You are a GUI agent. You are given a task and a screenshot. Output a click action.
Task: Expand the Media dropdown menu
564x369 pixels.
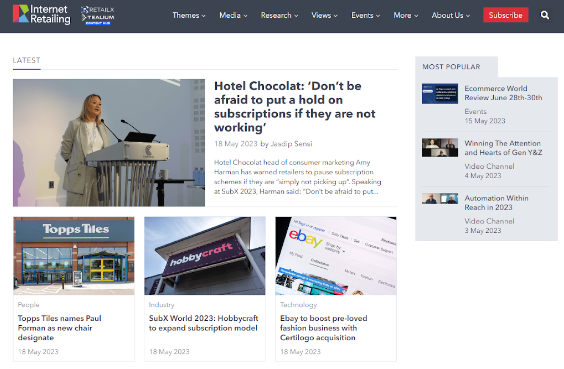click(233, 15)
